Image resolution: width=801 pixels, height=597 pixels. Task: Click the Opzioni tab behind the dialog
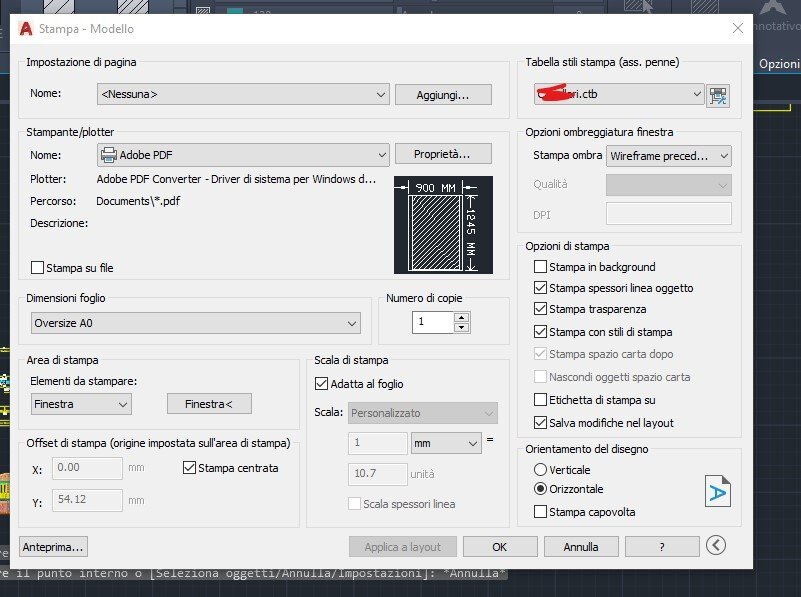(779, 64)
